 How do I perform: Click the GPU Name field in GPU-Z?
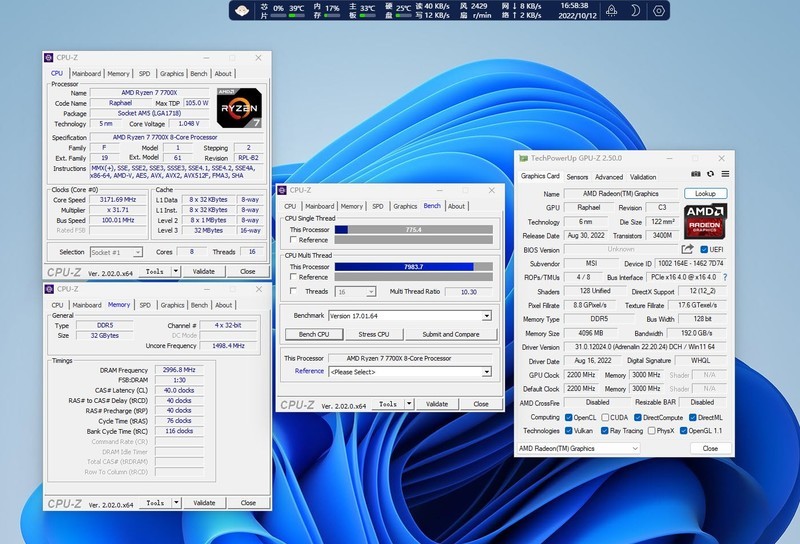pos(622,194)
